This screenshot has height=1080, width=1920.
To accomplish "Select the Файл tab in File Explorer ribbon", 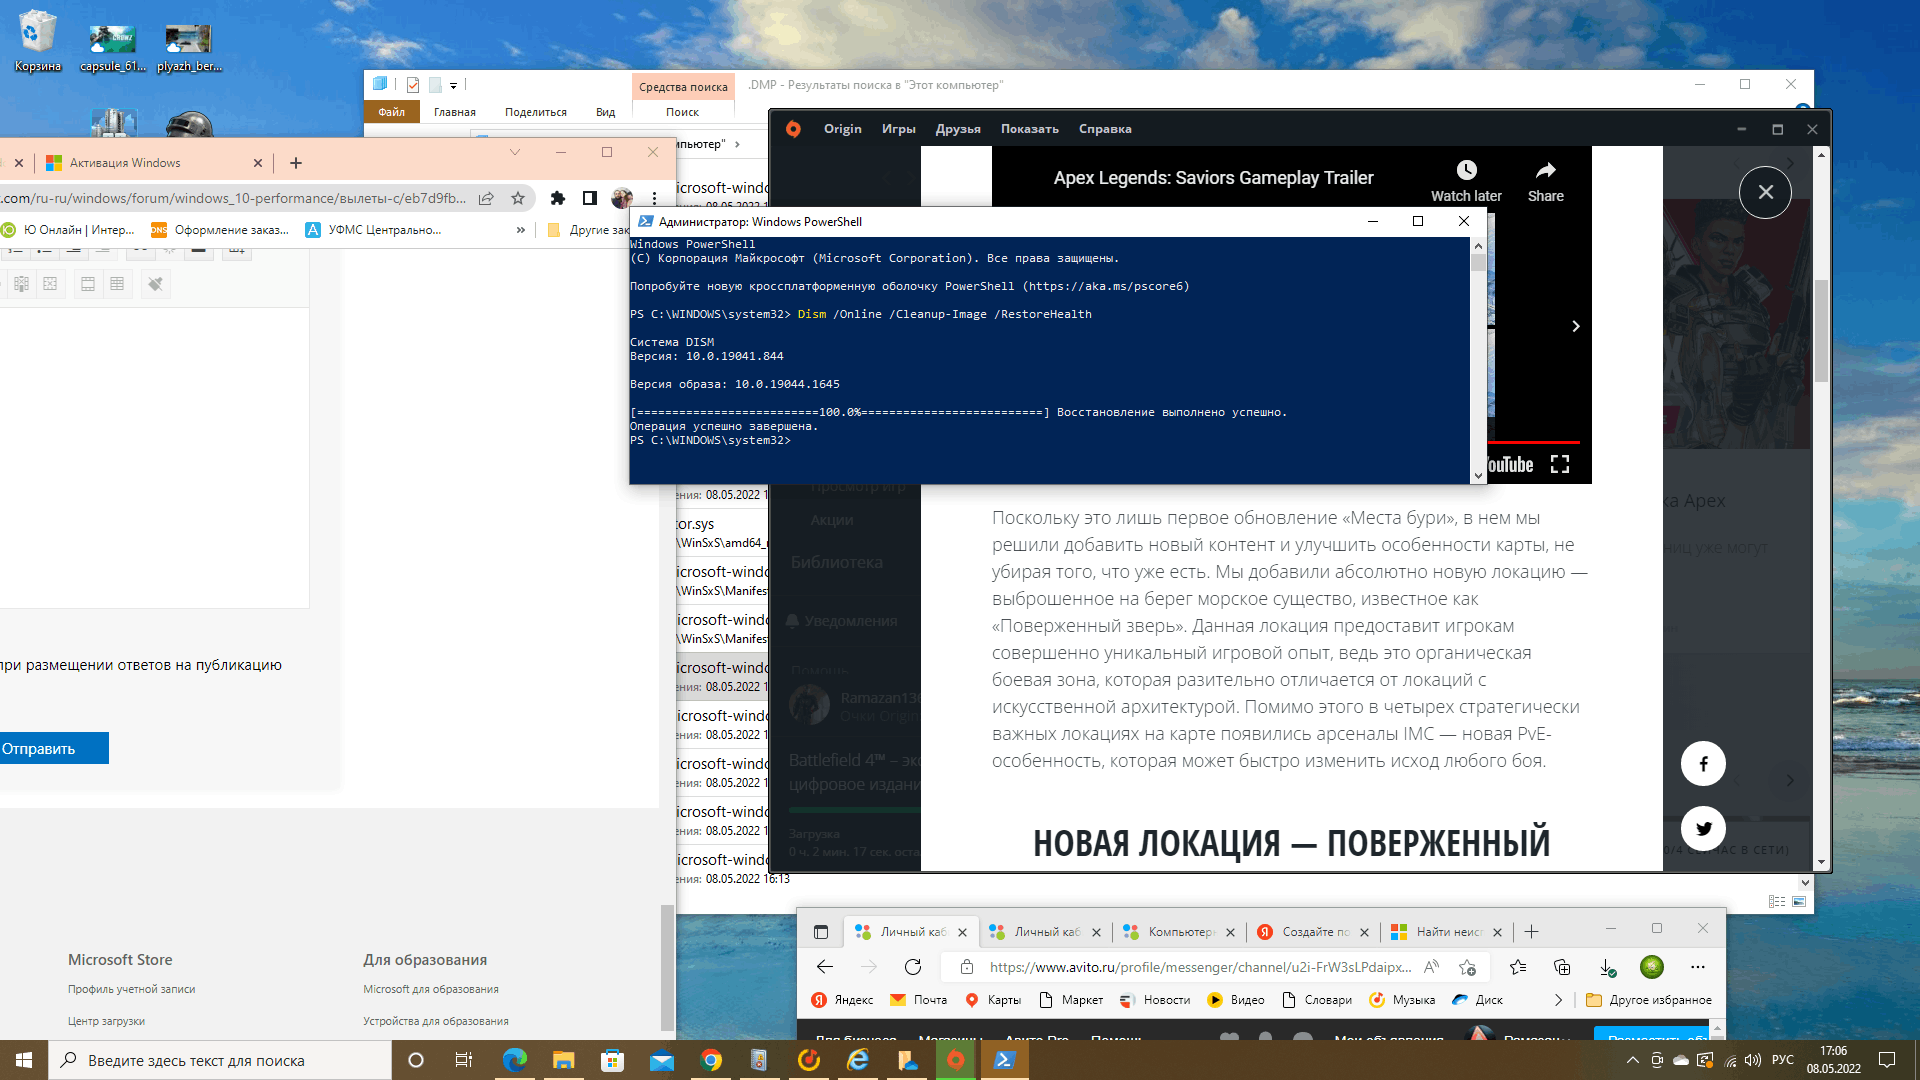I will click(x=392, y=112).
